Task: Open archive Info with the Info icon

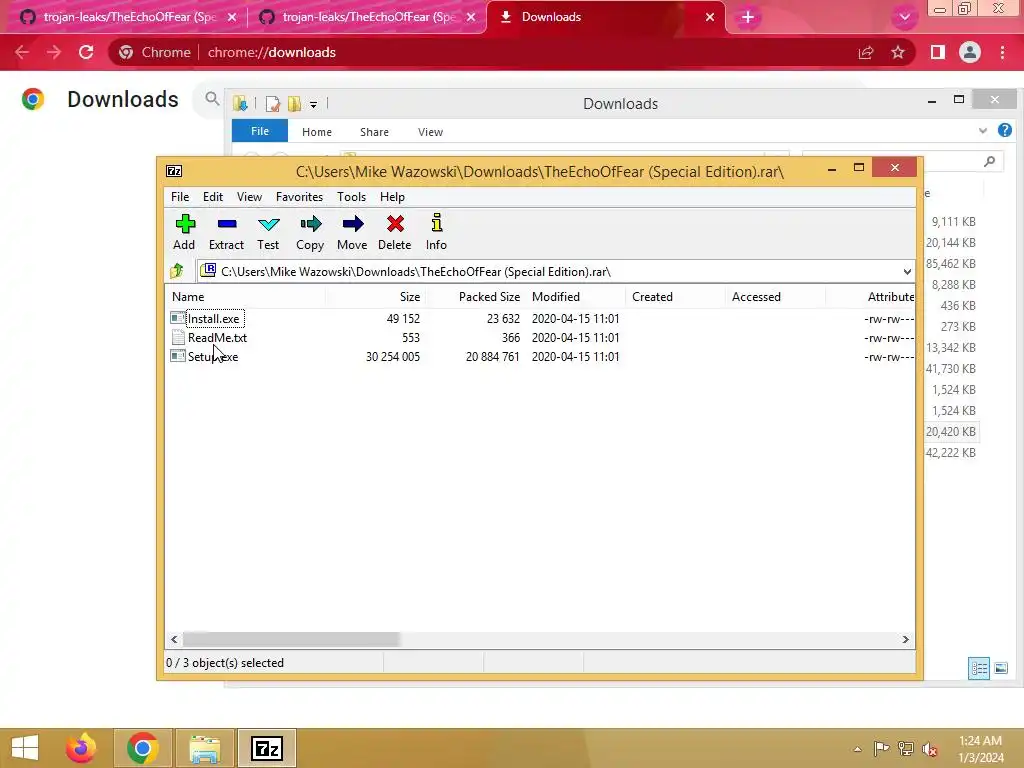Action: pos(436,232)
